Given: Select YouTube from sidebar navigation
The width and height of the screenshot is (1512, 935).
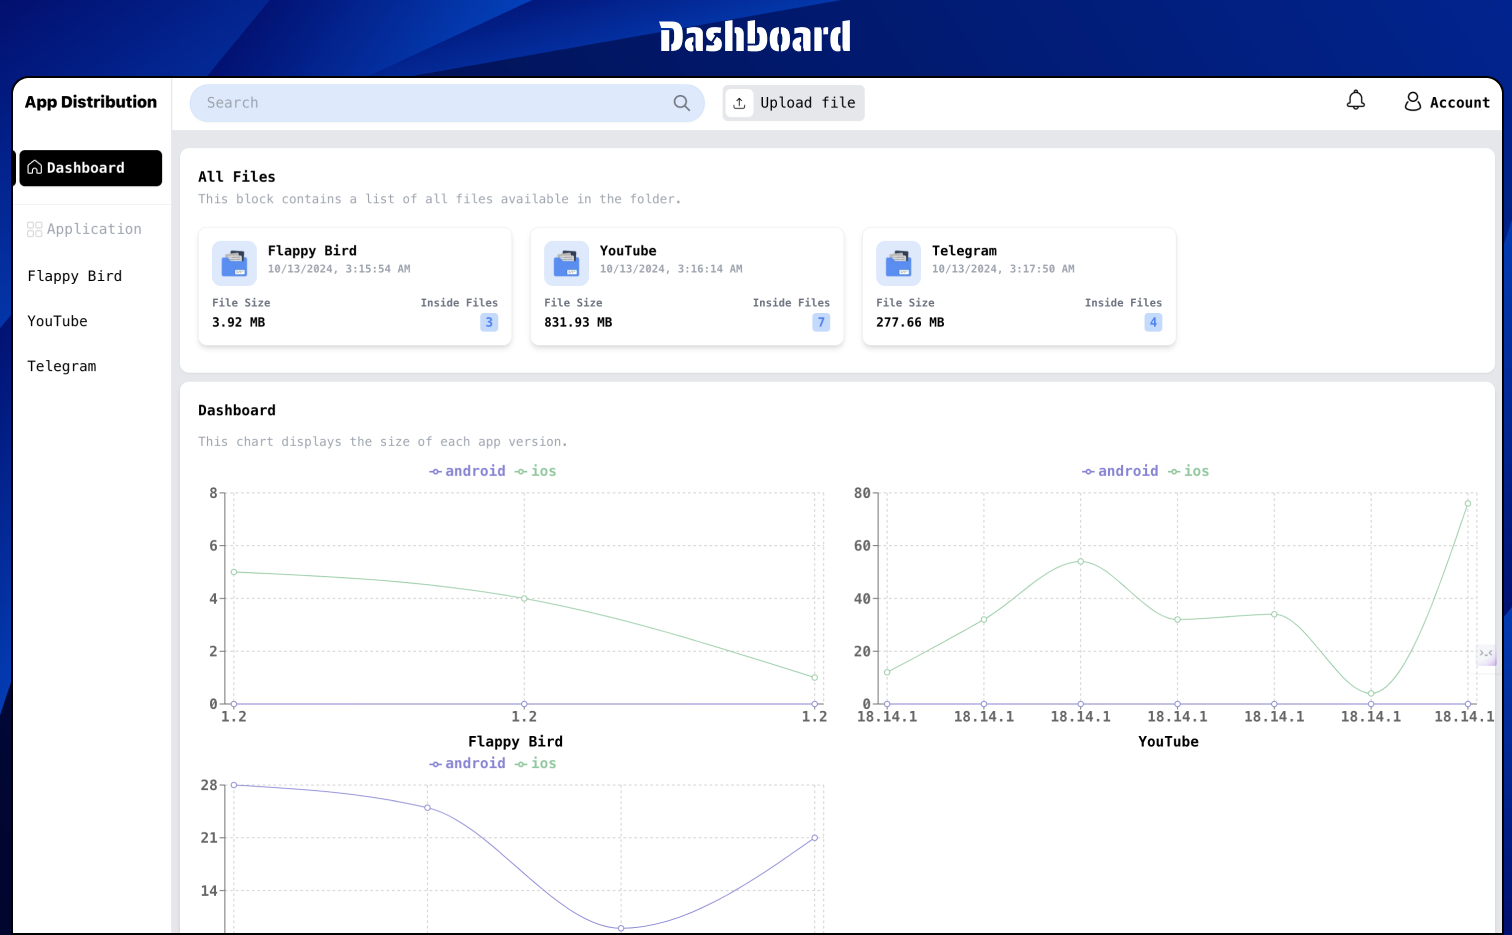Looking at the screenshot, I should (x=57, y=321).
